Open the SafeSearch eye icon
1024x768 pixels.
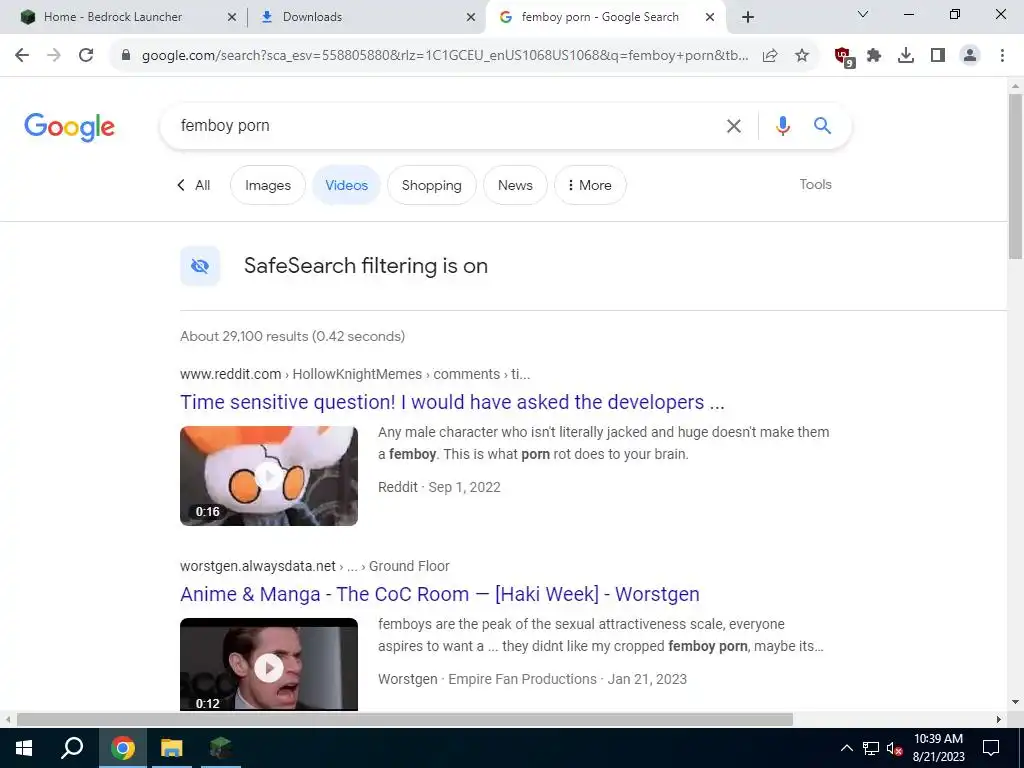(200, 266)
